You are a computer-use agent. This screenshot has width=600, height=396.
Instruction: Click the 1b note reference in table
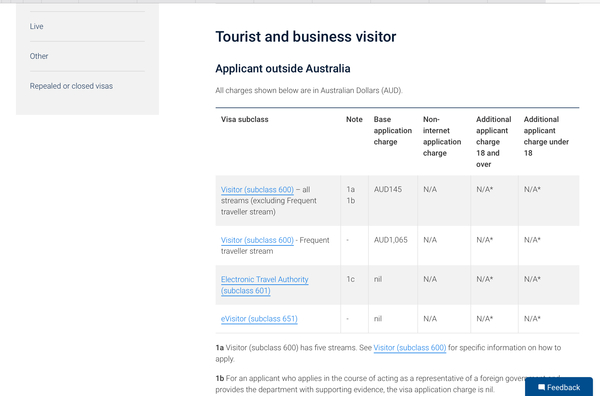click(x=351, y=200)
